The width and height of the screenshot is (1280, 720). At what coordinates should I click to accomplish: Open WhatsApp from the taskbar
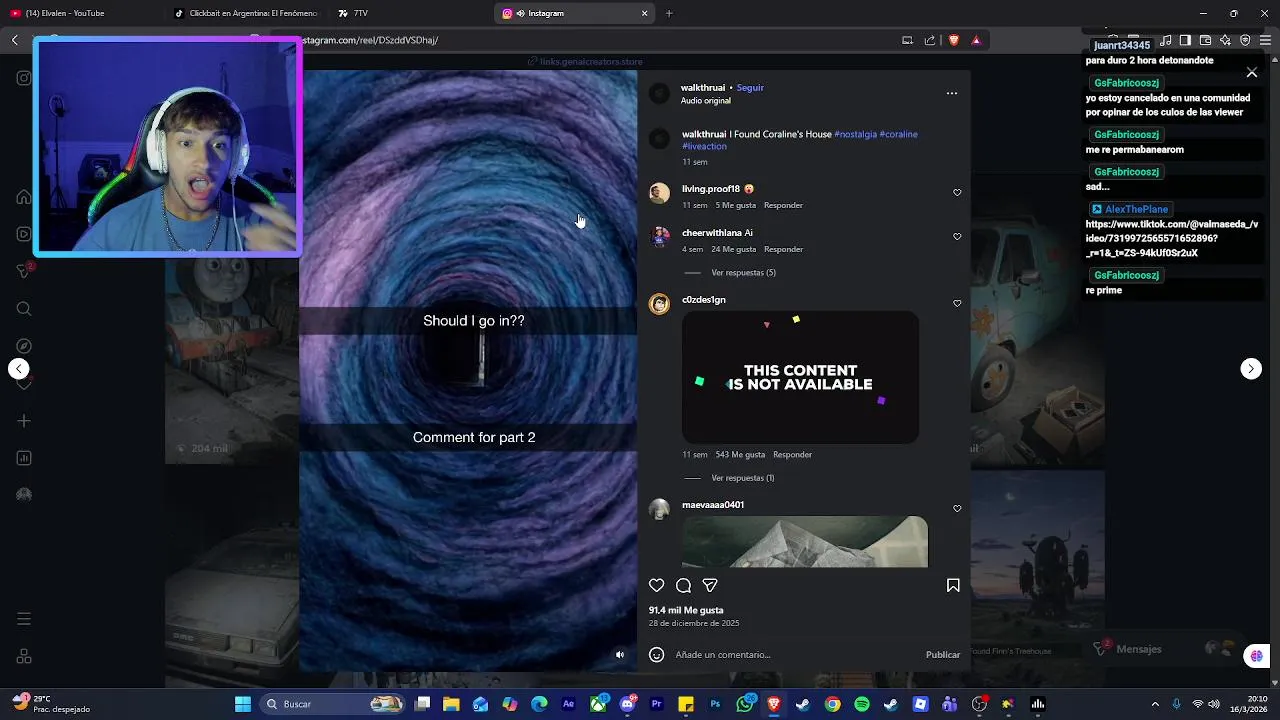click(x=744, y=704)
